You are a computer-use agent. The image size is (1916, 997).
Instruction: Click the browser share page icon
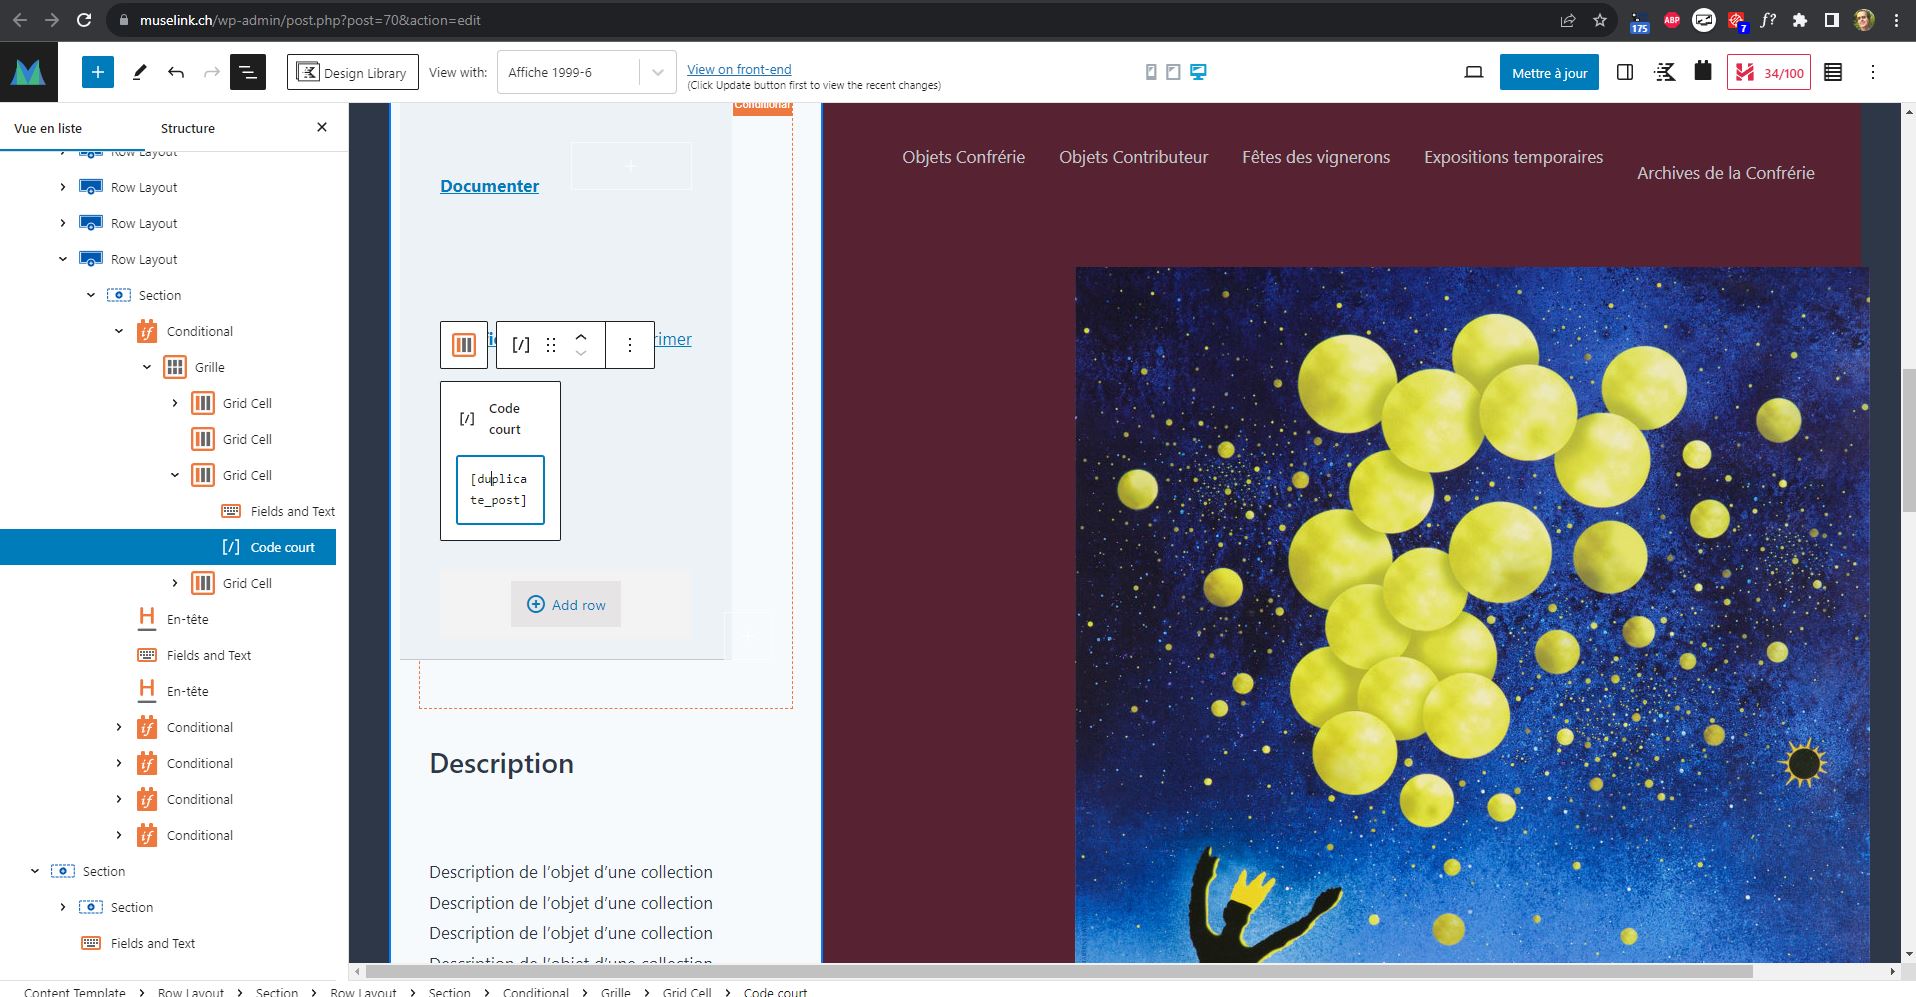point(1568,20)
